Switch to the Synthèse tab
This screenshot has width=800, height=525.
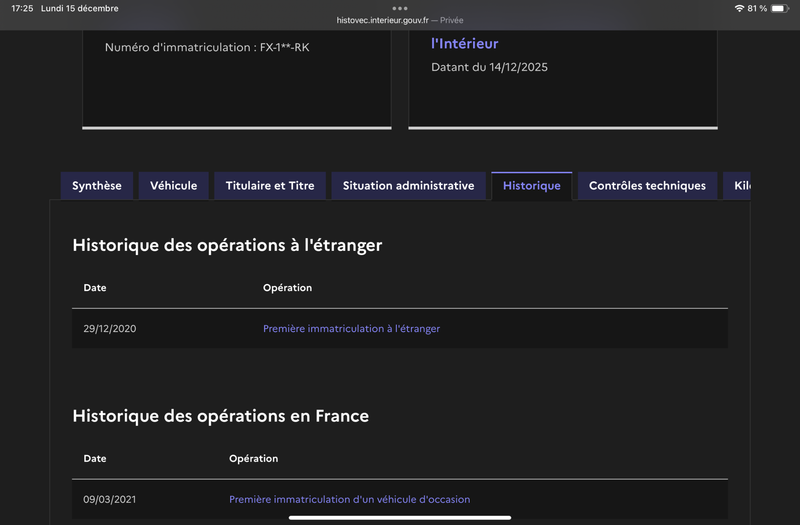[97, 186]
